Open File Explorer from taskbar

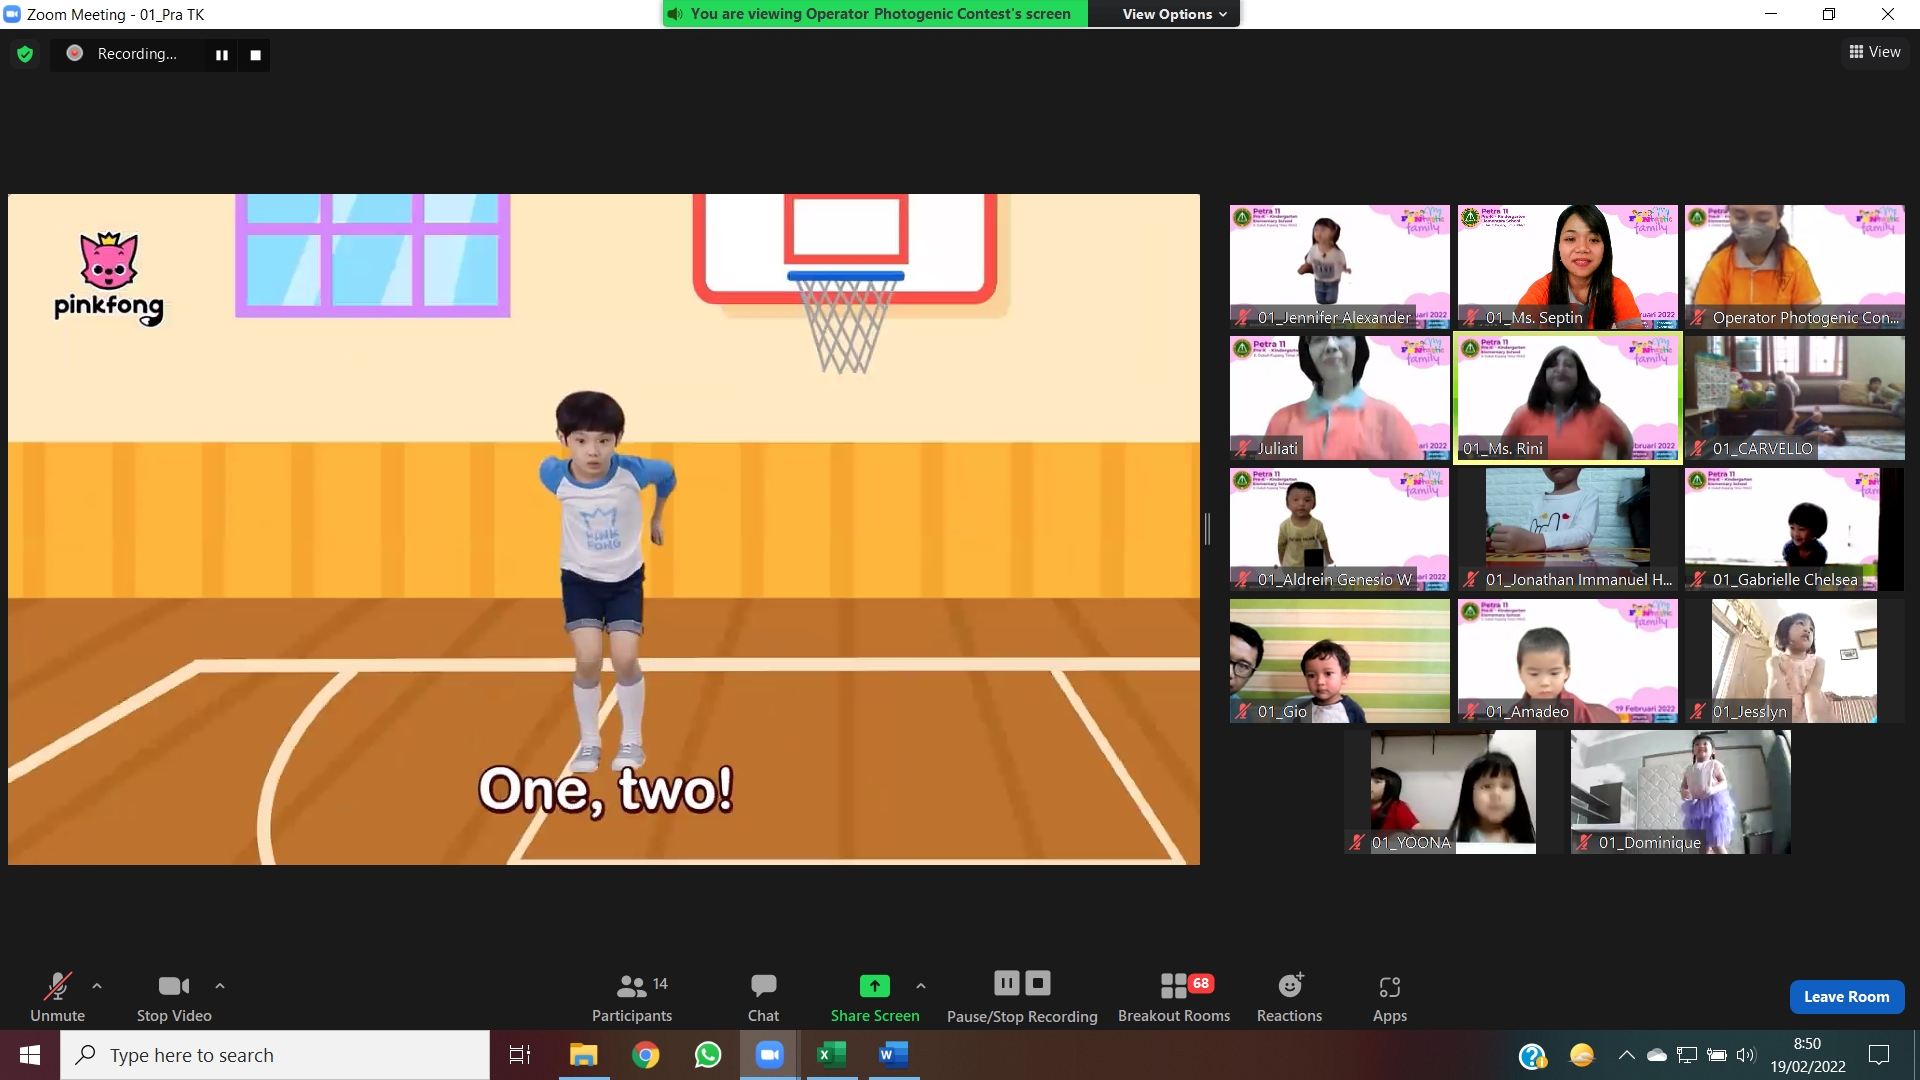tap(583, 1055)
